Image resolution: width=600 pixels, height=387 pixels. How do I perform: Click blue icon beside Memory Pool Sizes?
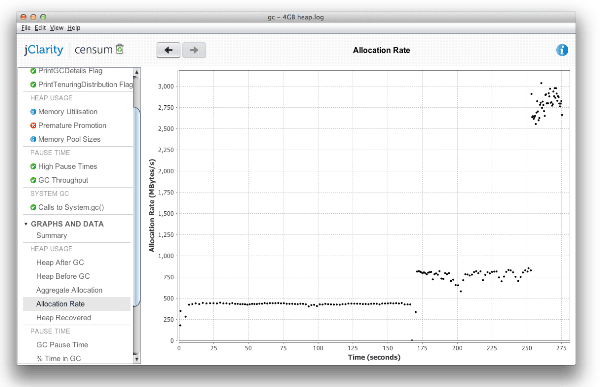[33, 139]
